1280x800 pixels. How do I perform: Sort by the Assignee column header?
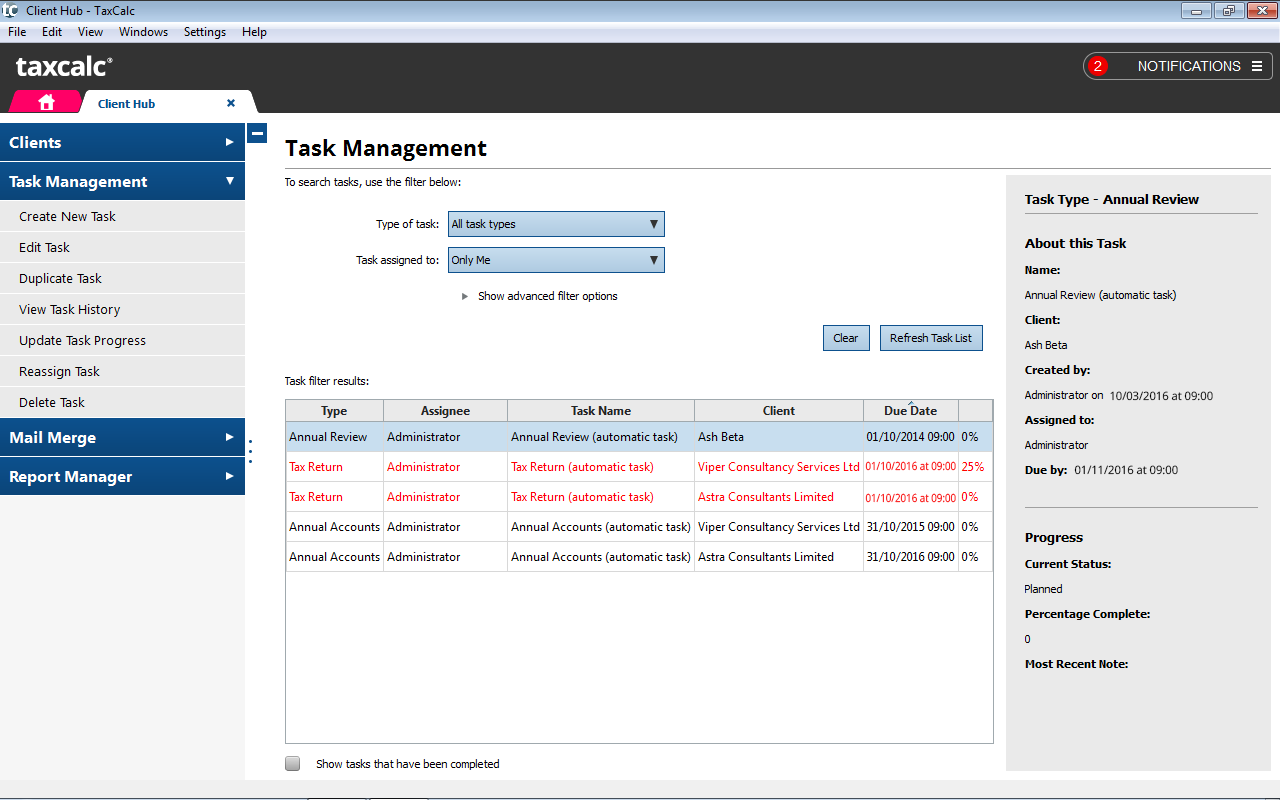[x=445, y=411]
